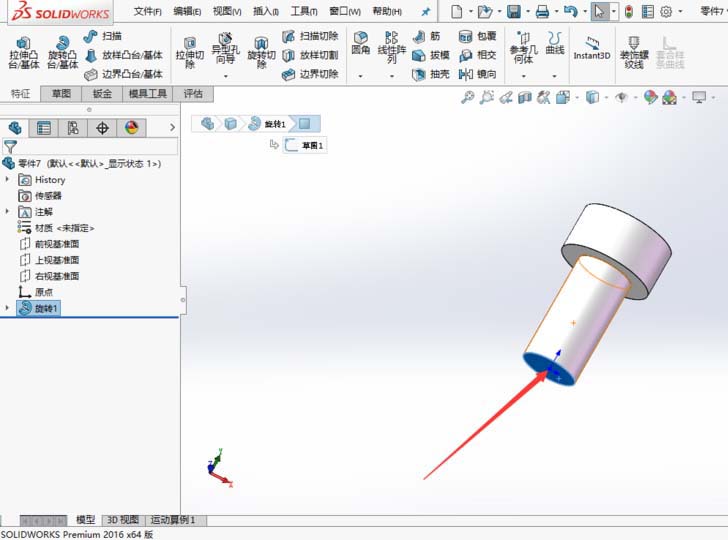
Task: Activate the 拉伸切除 extruded cut tool
Action: click(x=190, y=52)
